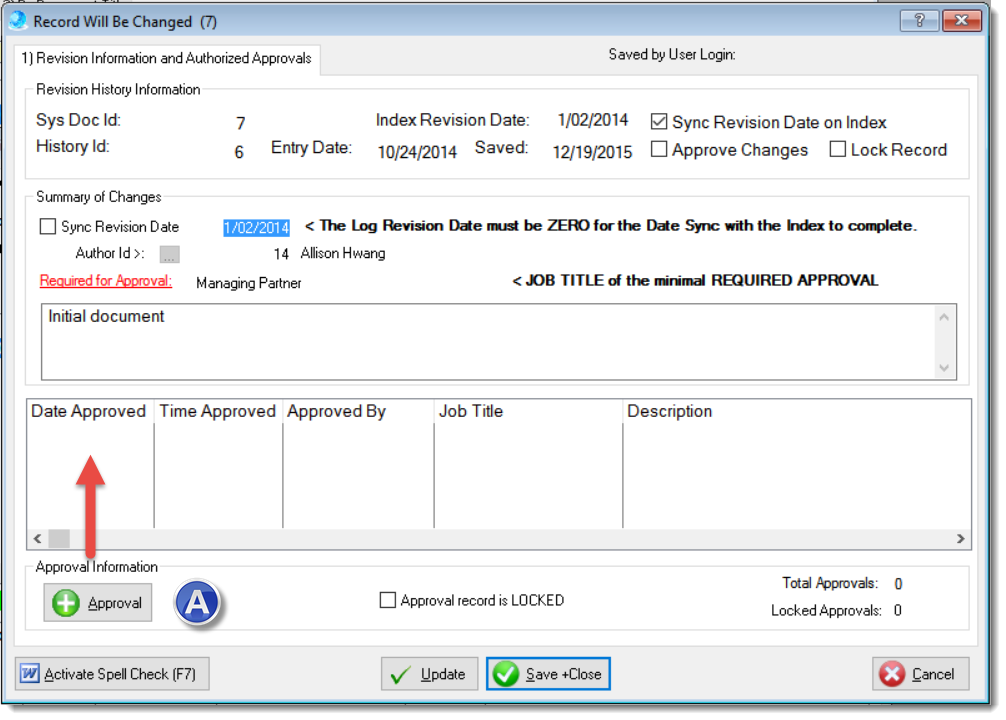This screenshot has height=720, width=1006.
Task: Click the Required for Approval link
Action: tap(106, 281)
